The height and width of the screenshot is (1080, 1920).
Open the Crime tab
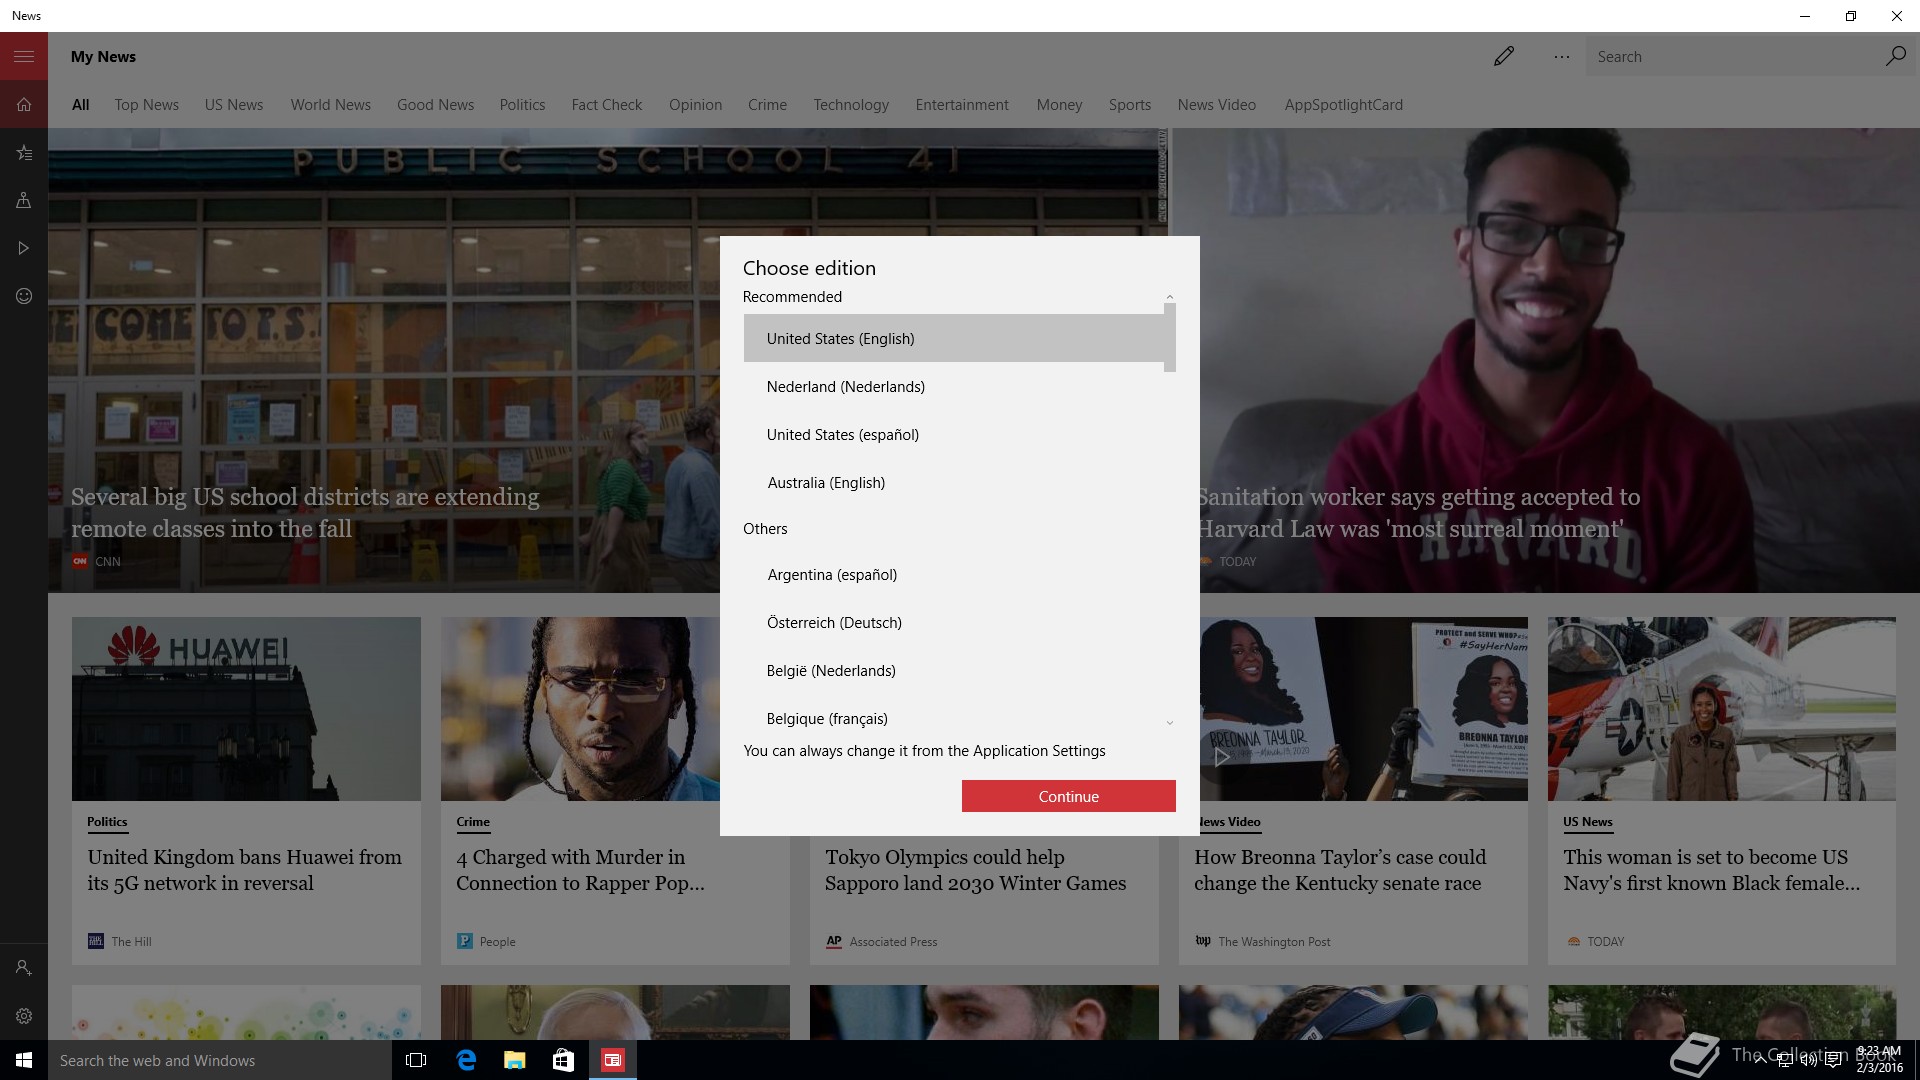[767, 105]
